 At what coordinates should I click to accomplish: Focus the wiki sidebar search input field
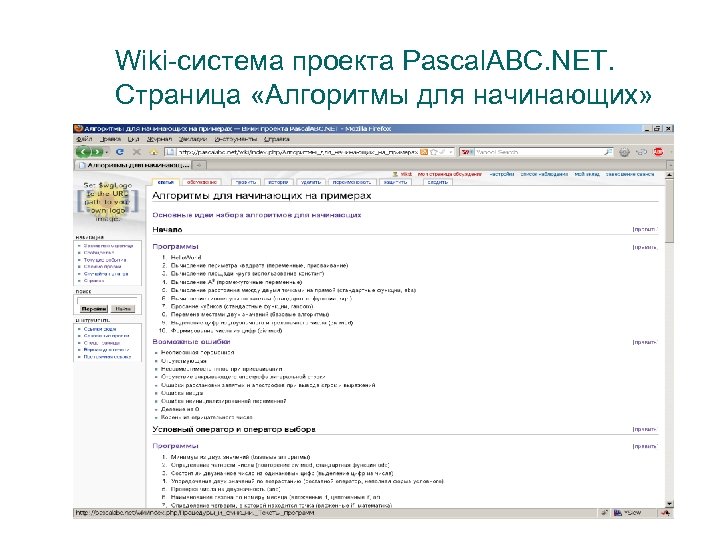107,300
